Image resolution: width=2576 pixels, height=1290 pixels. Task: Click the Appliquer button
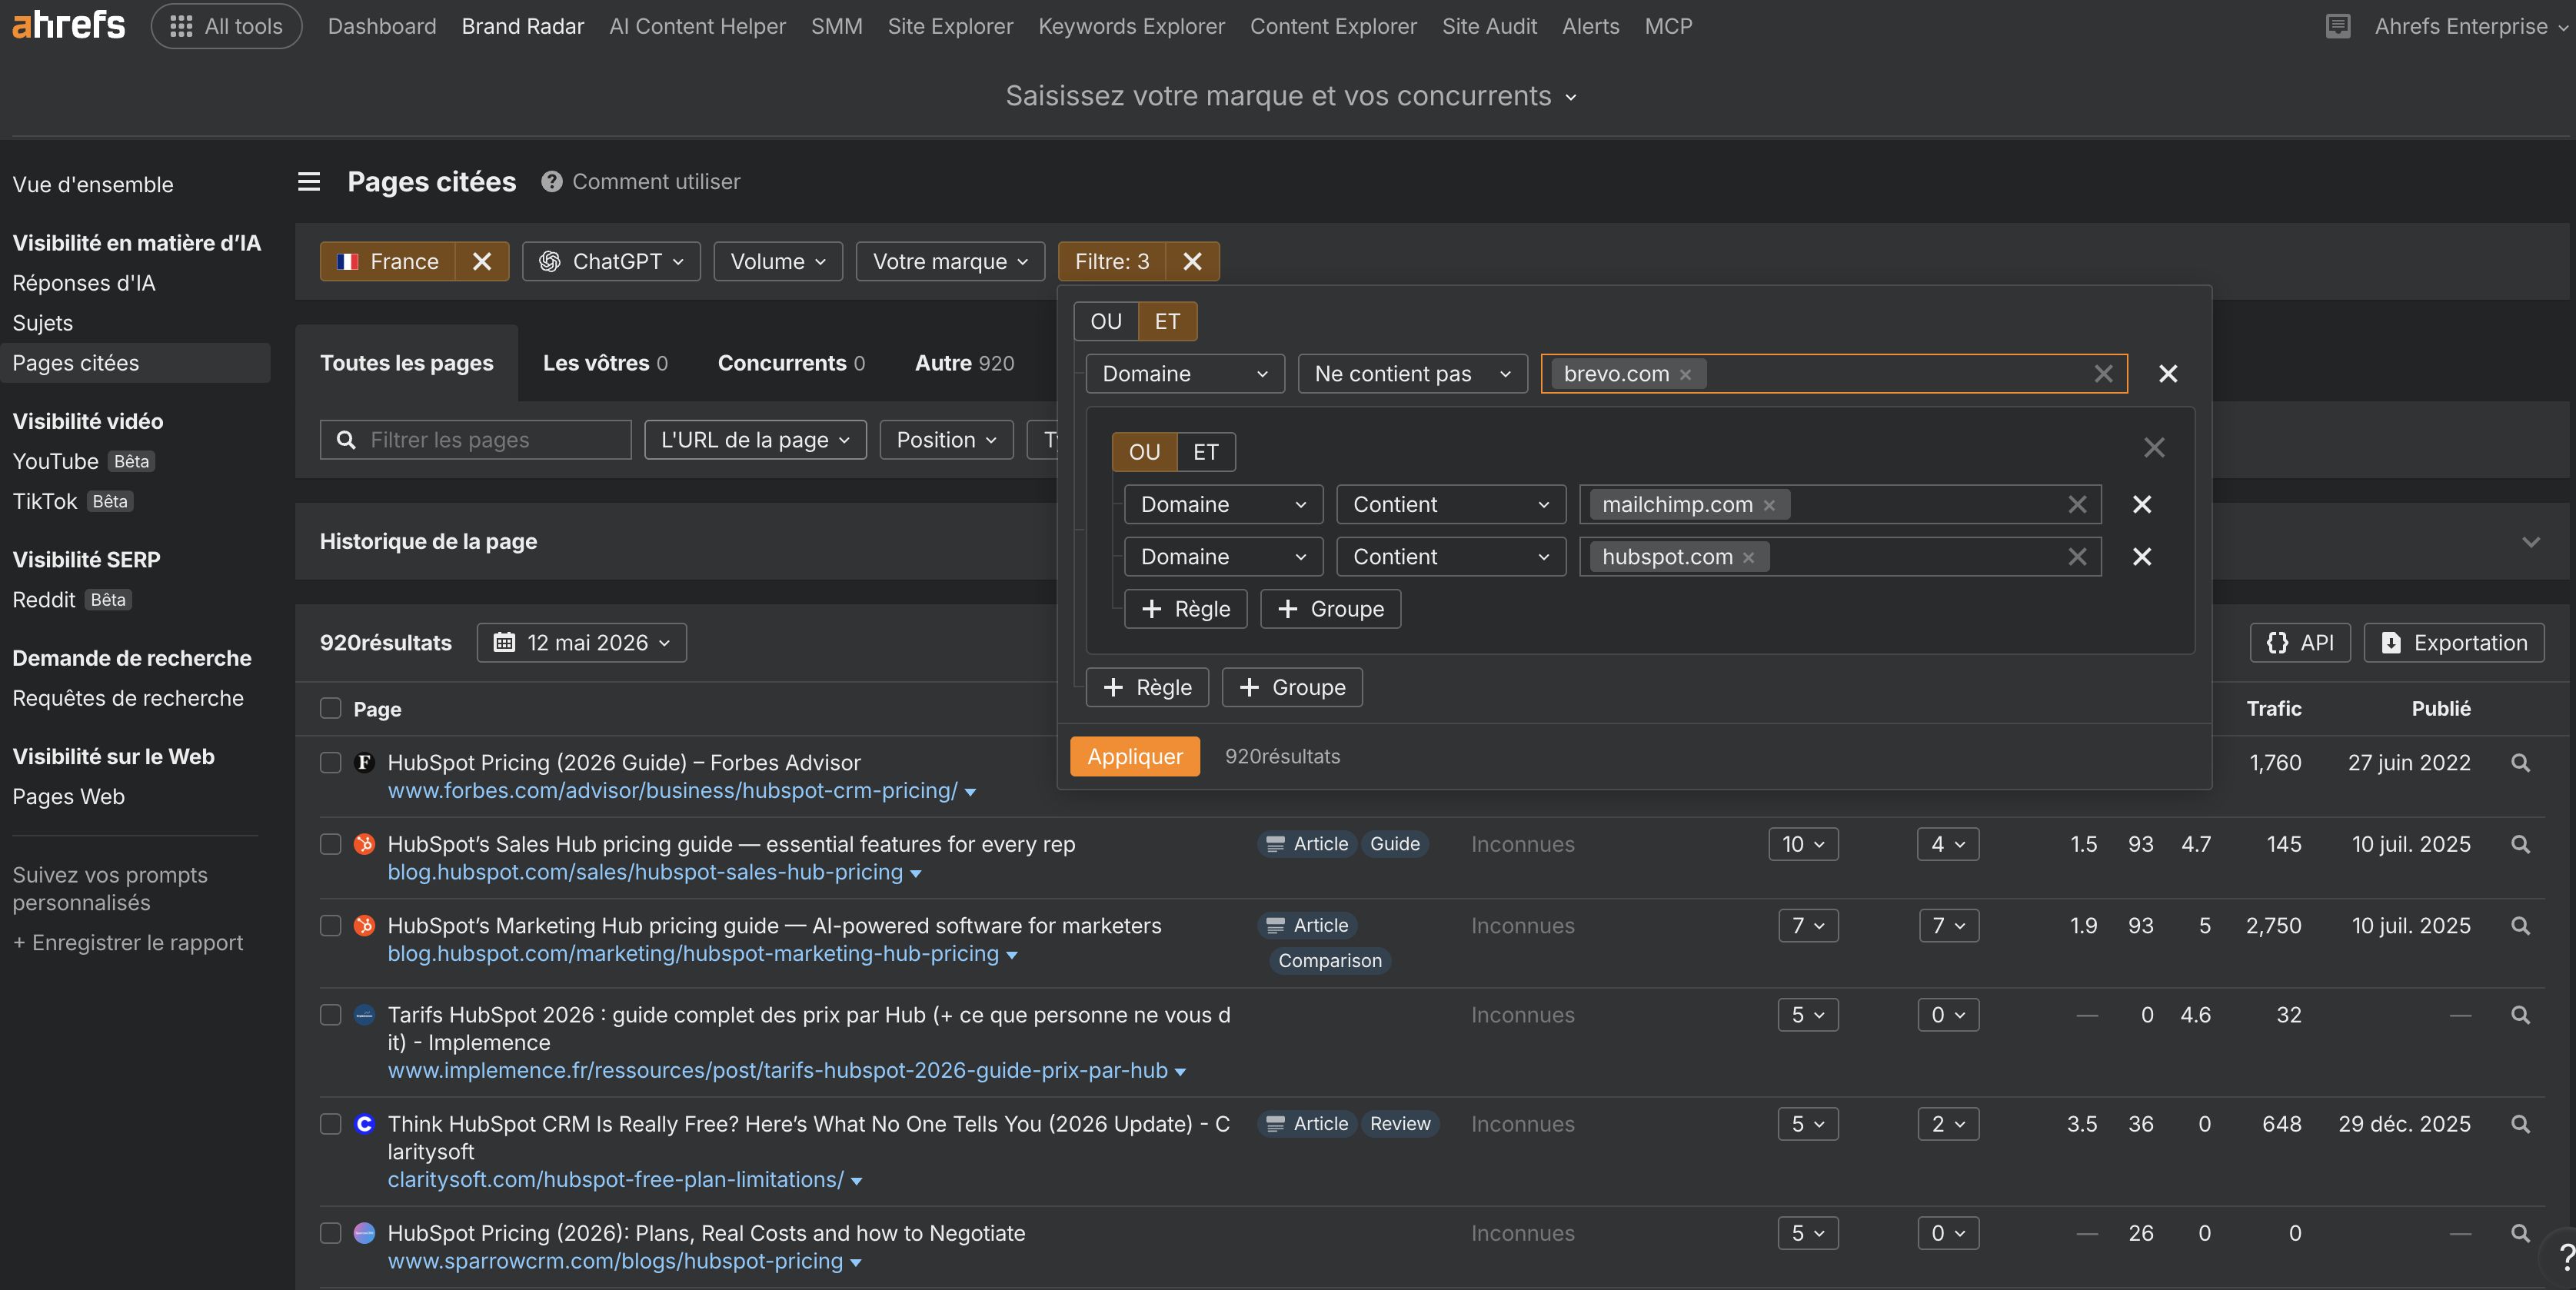click(1134, 757)
